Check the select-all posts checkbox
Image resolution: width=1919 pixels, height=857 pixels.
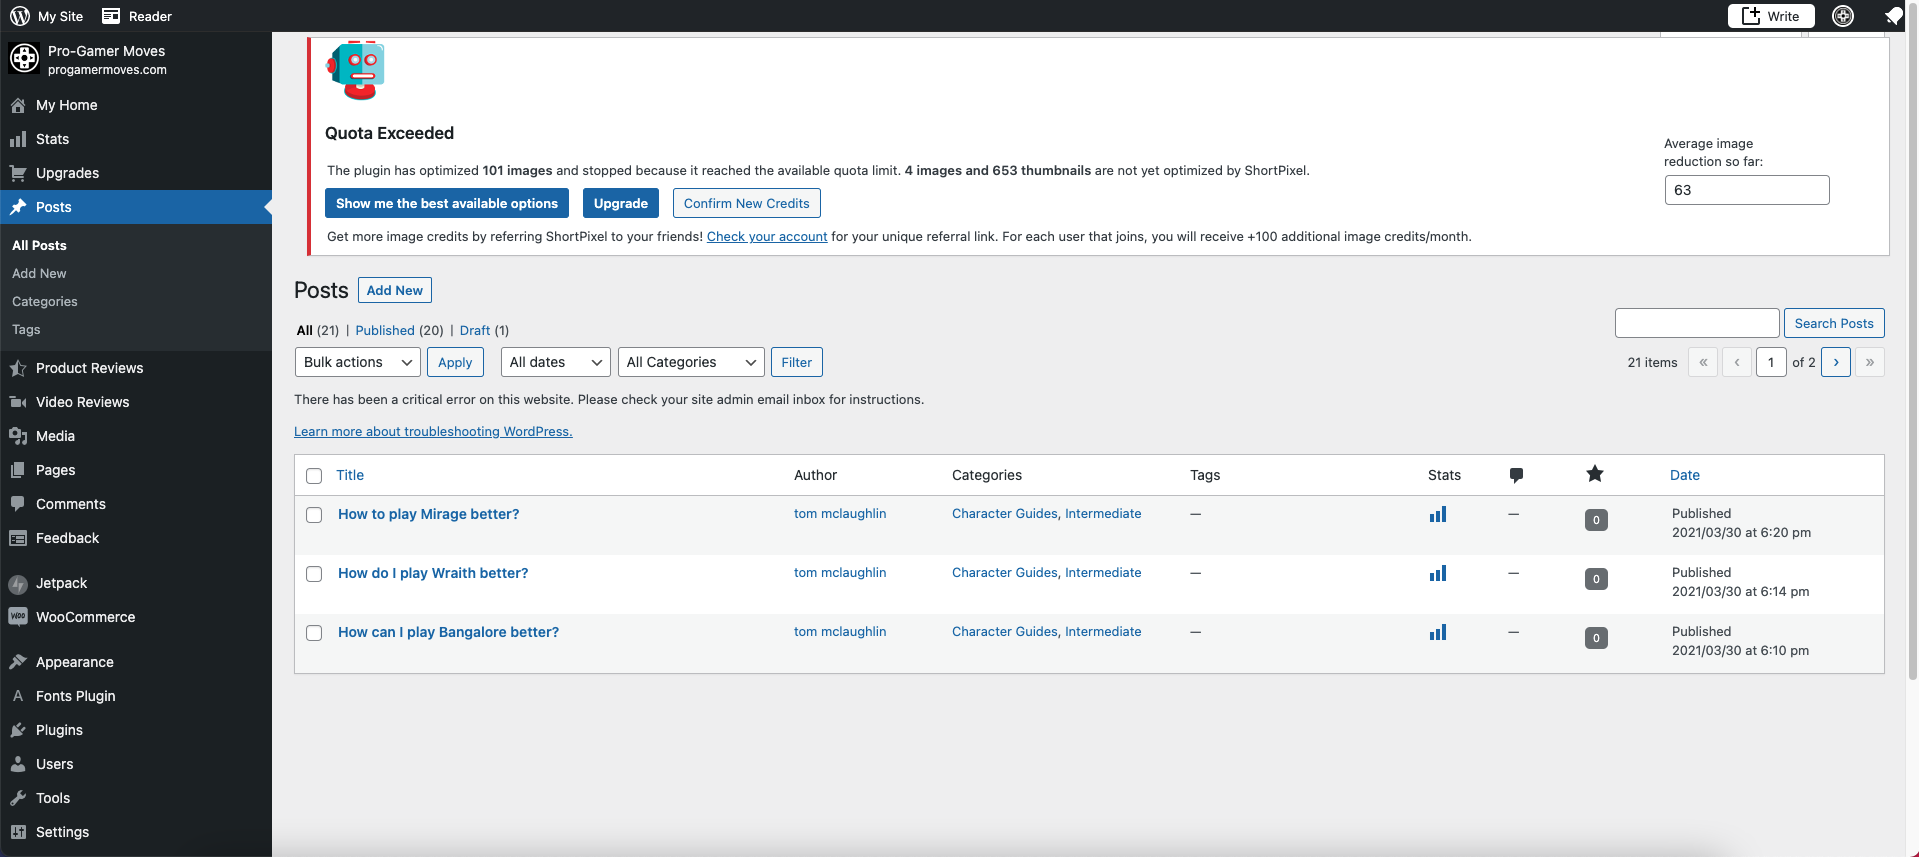click(x=314, y=476)
